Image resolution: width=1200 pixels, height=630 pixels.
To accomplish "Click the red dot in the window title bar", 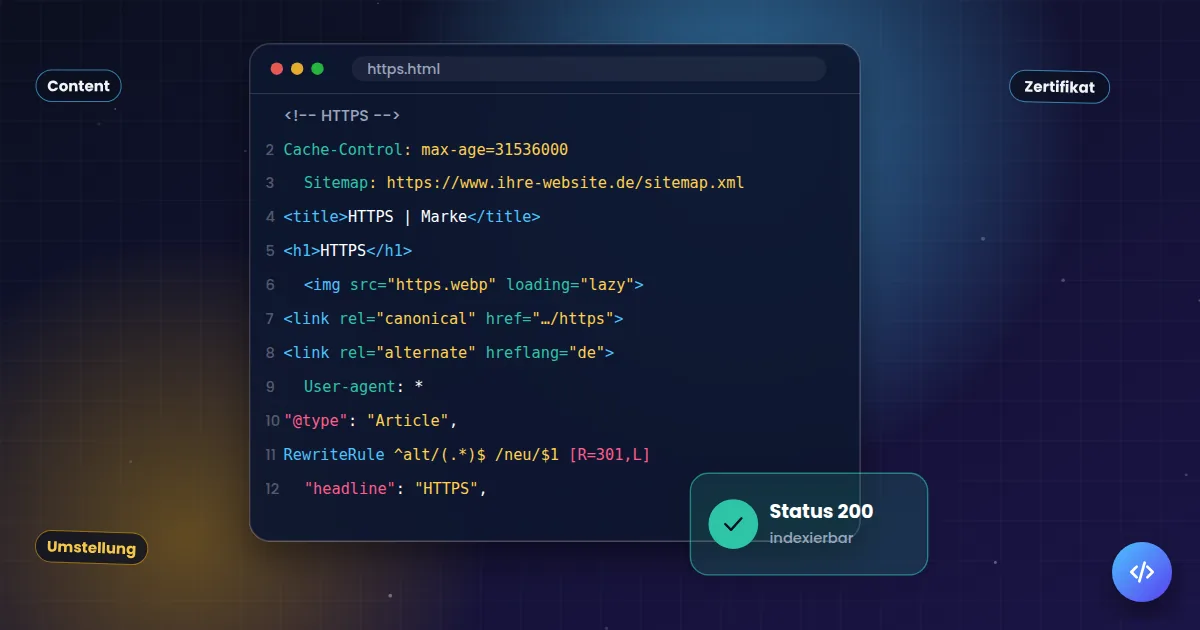I will pos(277,69).
